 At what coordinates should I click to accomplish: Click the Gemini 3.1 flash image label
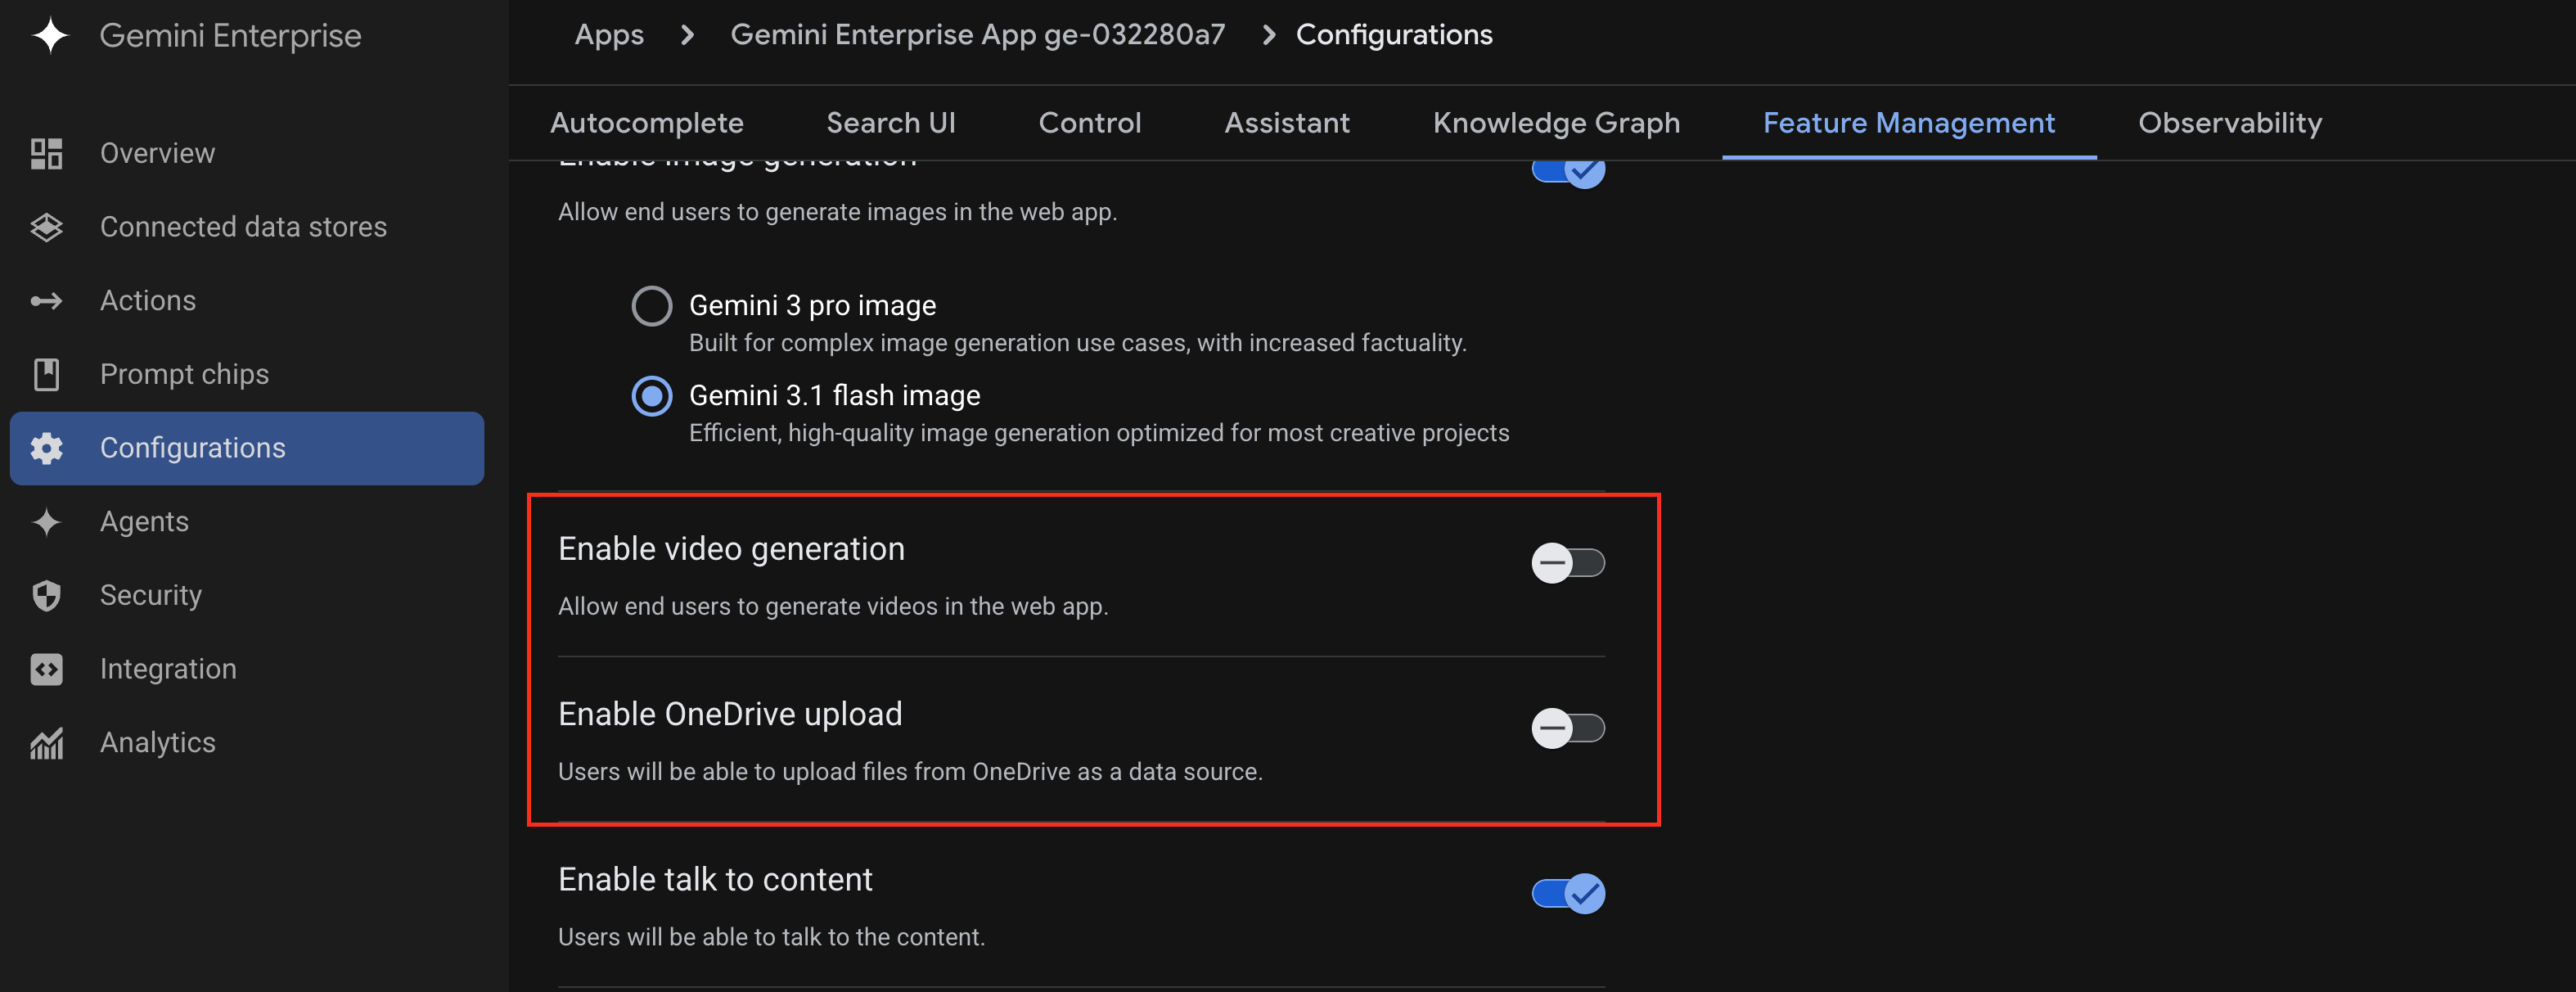point(834,396)
